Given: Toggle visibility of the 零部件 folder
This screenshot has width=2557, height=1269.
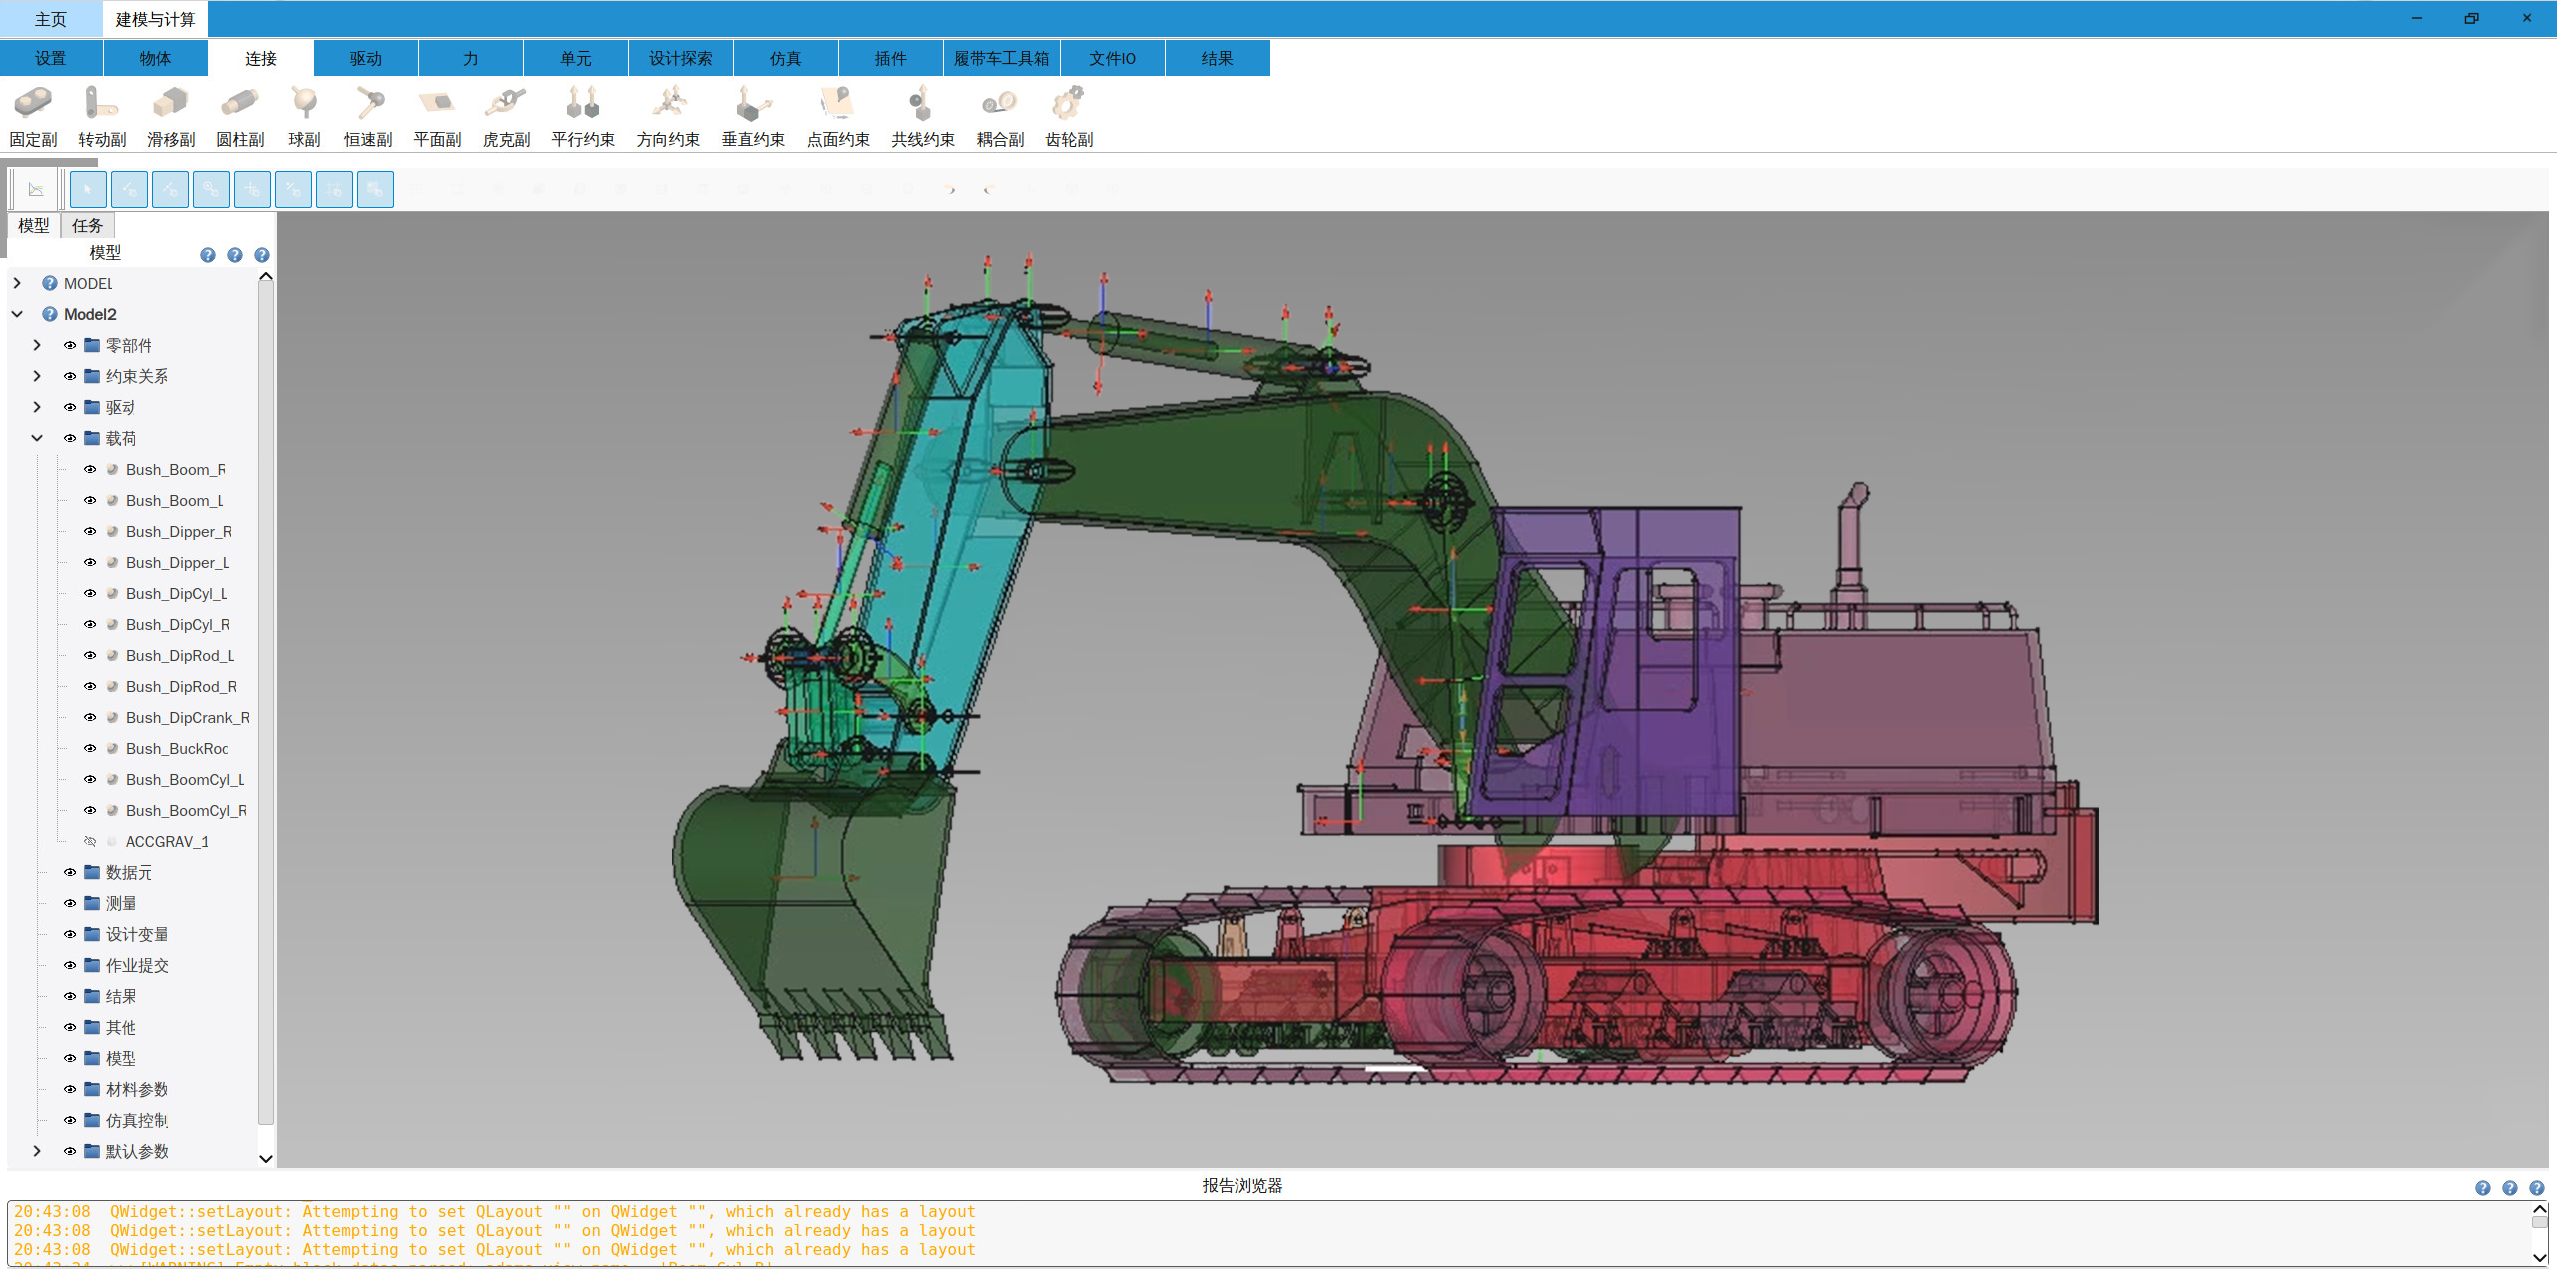Looking at the screenshot, I should (x=70, y=346).
